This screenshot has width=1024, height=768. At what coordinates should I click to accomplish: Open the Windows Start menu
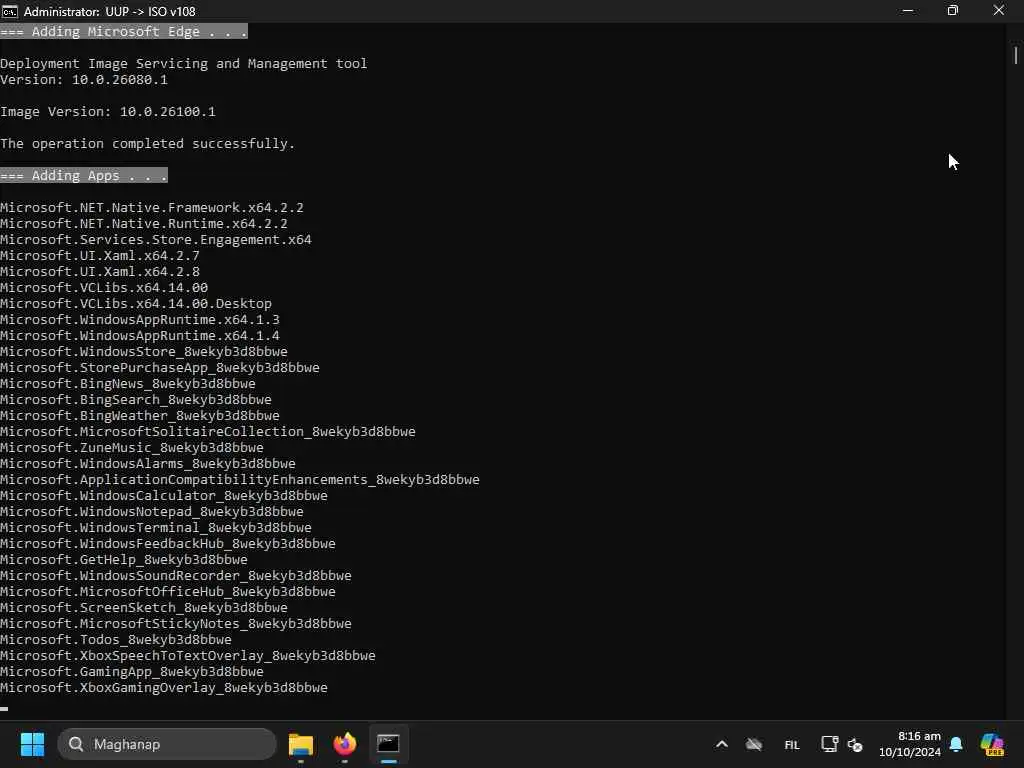[32, 744]
